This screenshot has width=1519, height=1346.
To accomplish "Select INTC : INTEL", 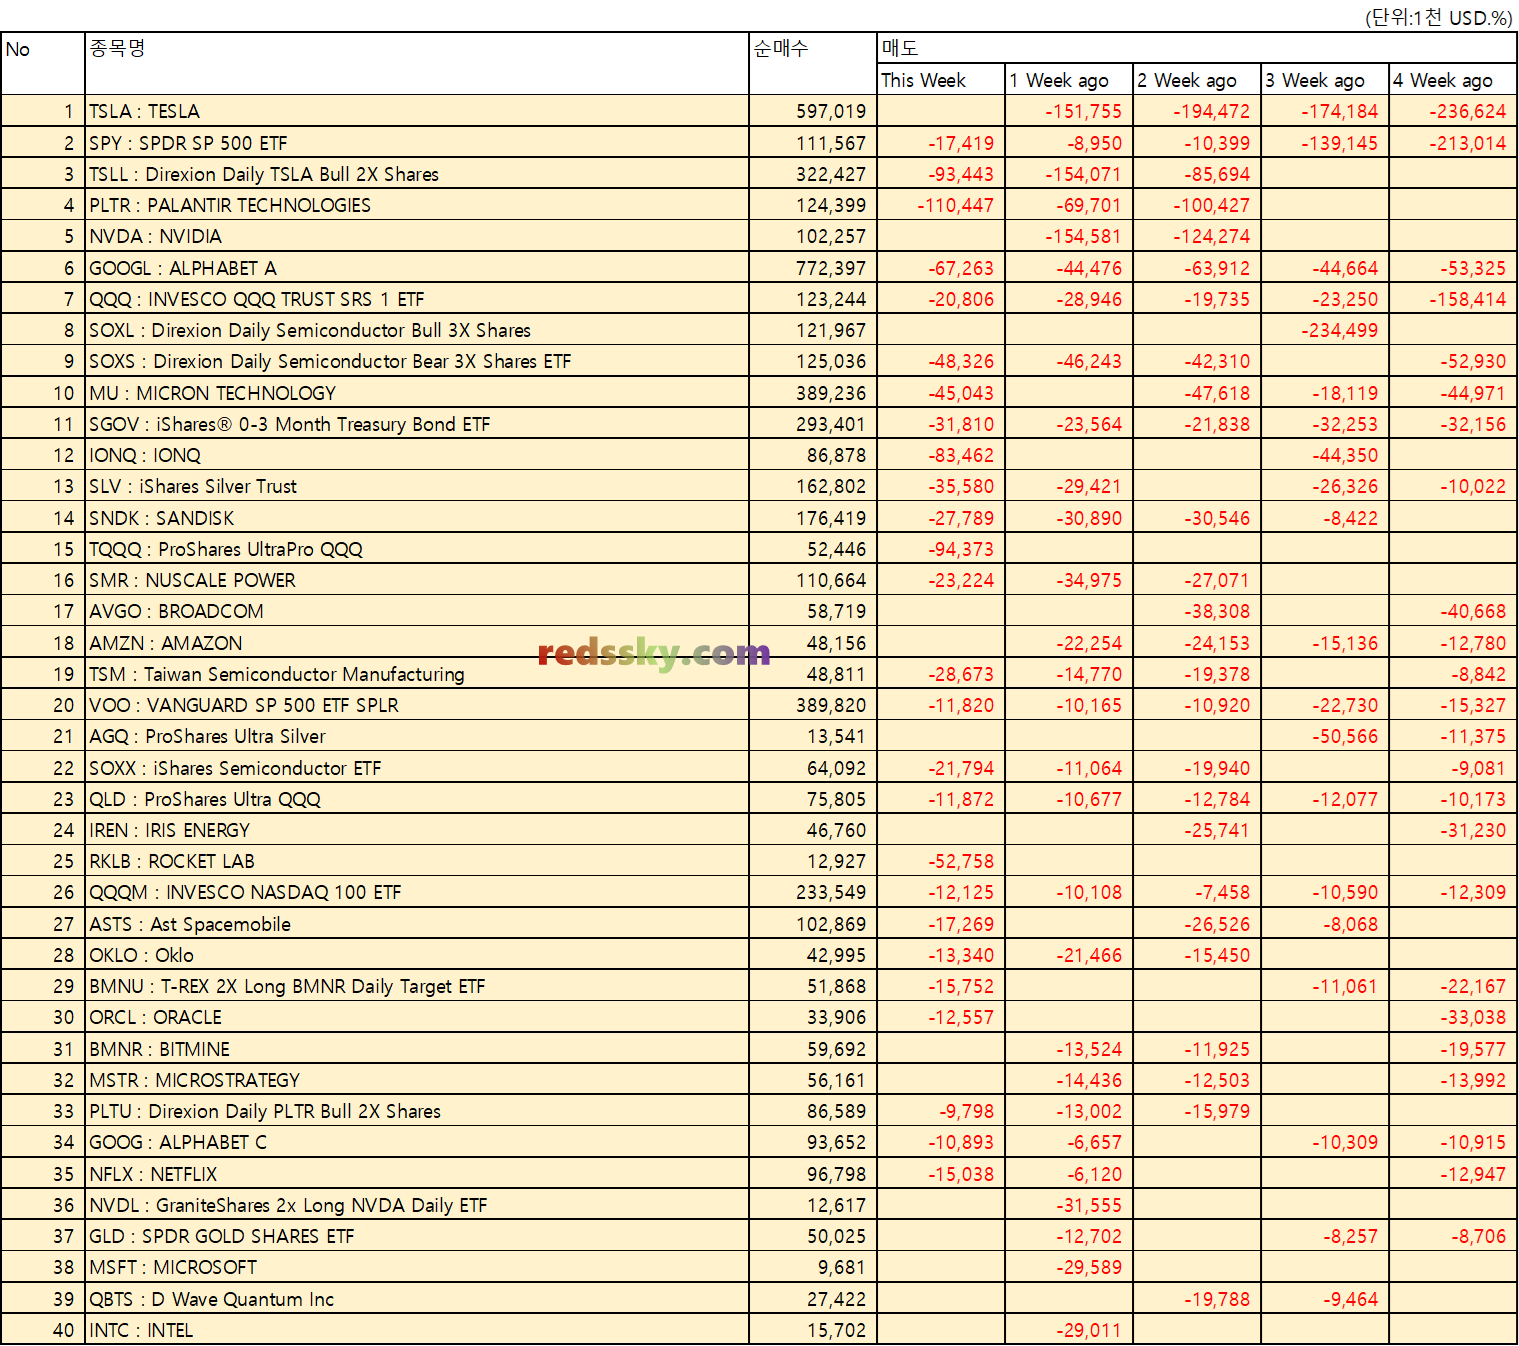I will click(141, 1330).
